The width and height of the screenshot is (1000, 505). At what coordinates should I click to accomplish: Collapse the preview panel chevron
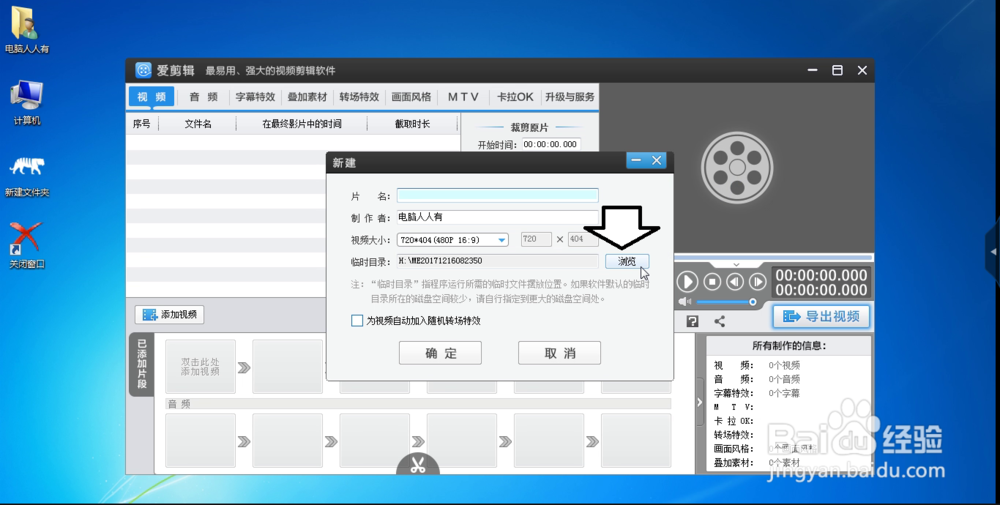click(736, 264)
